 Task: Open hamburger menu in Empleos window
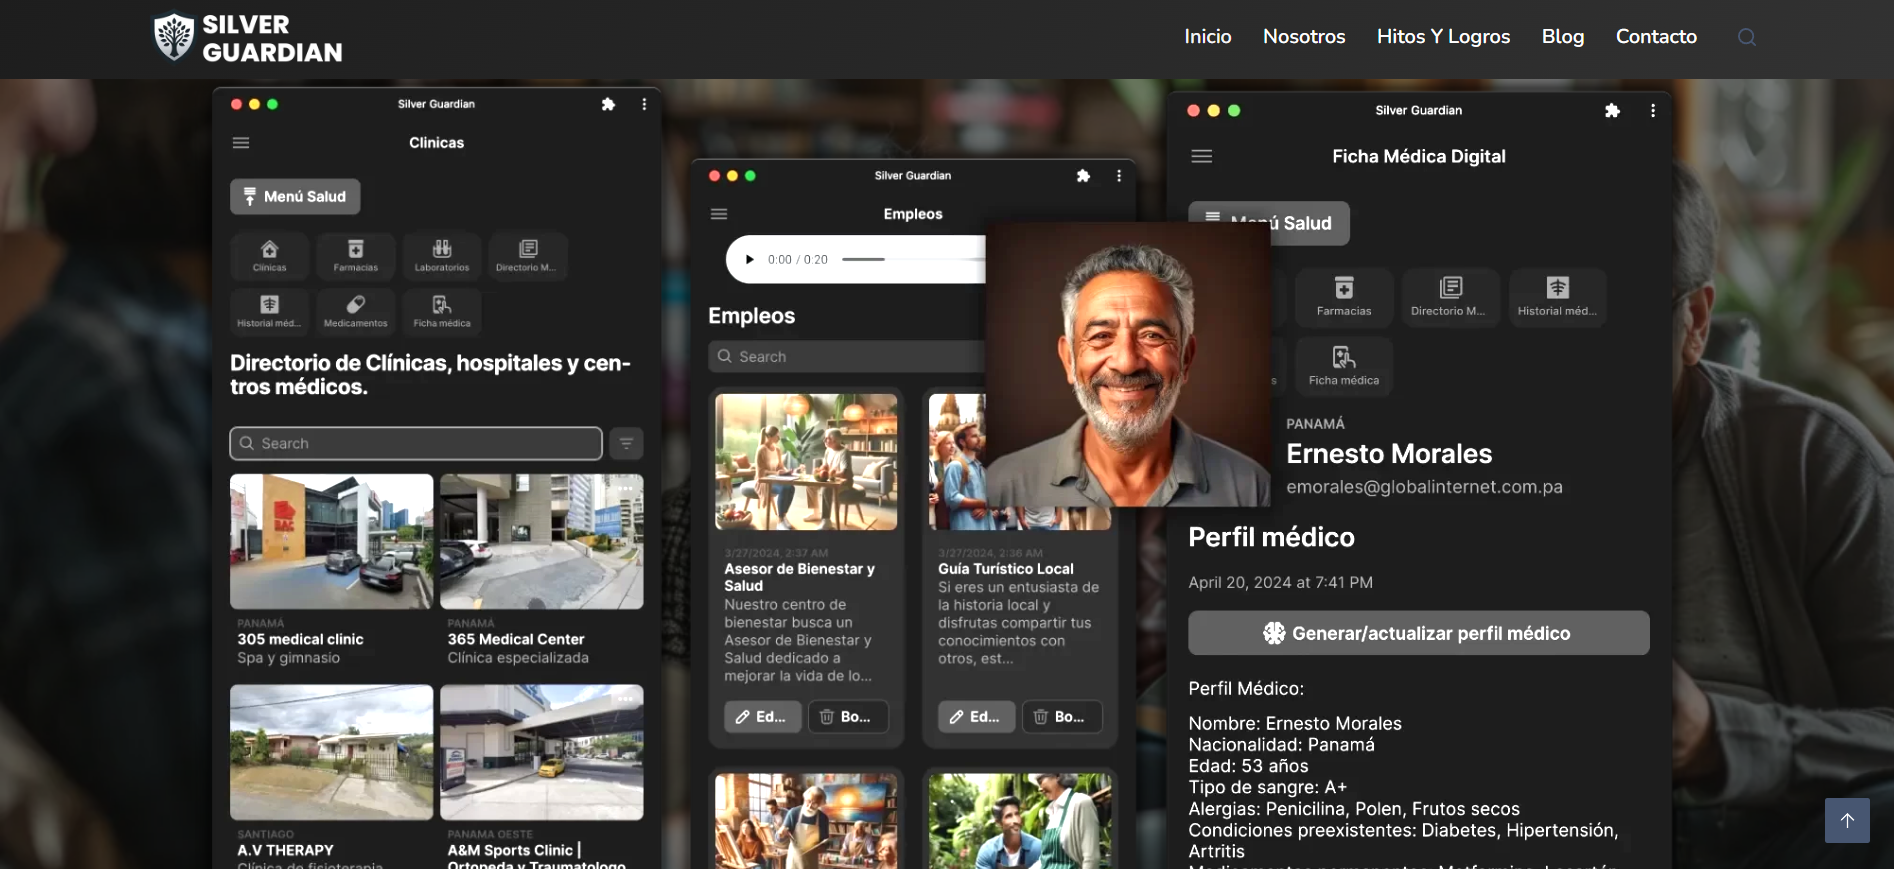(719, 214)
